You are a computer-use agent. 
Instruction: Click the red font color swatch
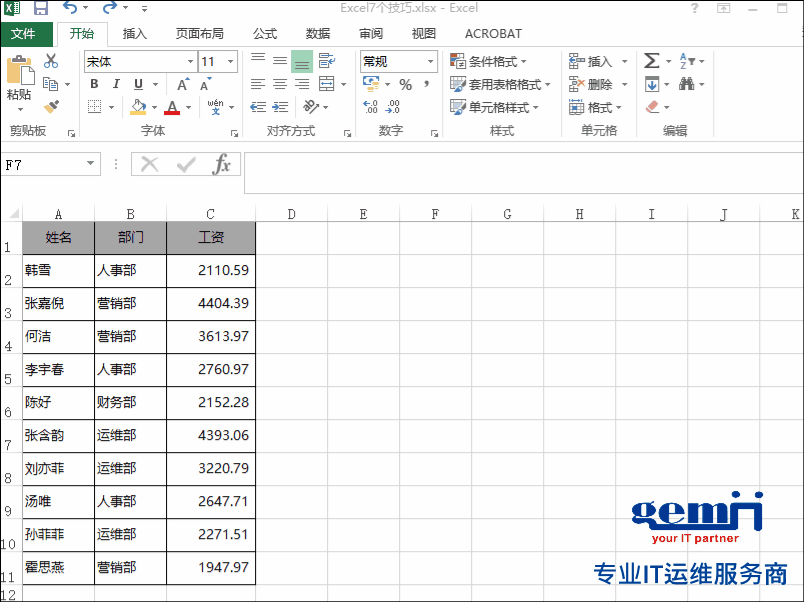coord(171,108)
